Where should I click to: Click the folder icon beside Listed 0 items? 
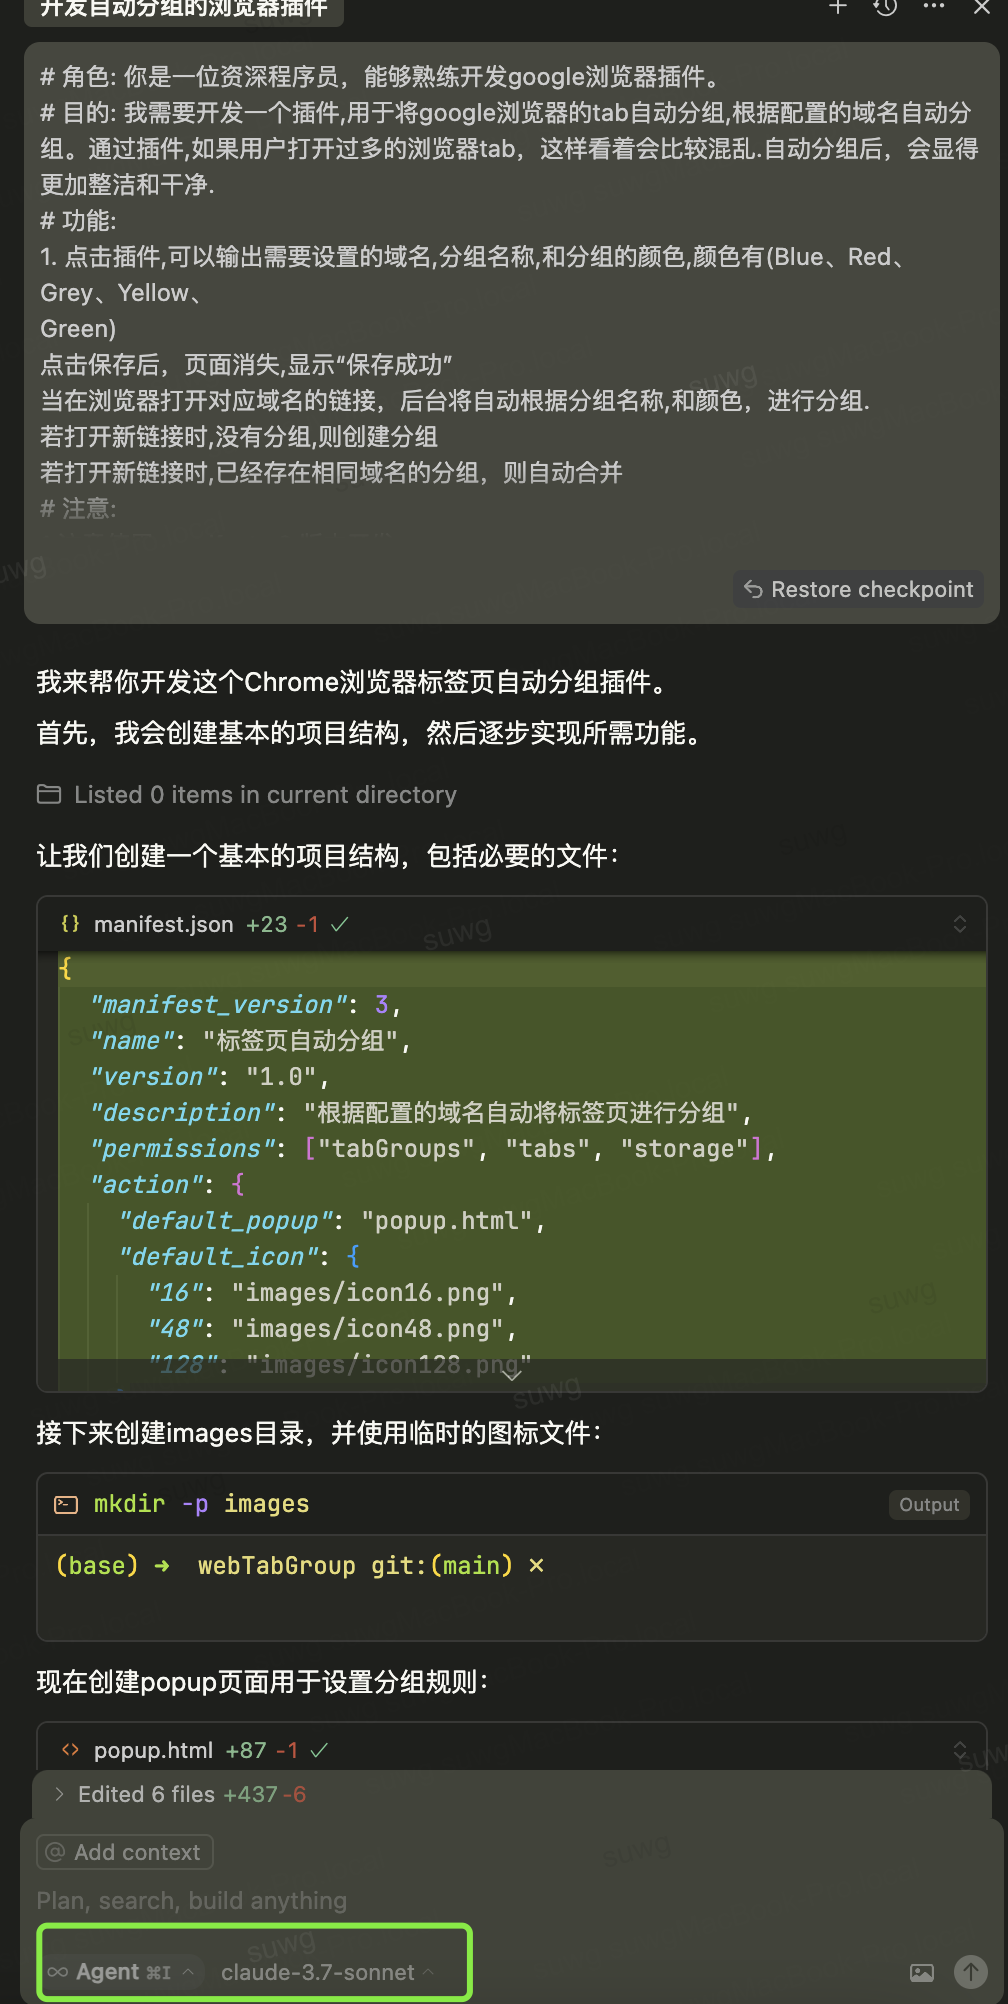coord(49,794)
